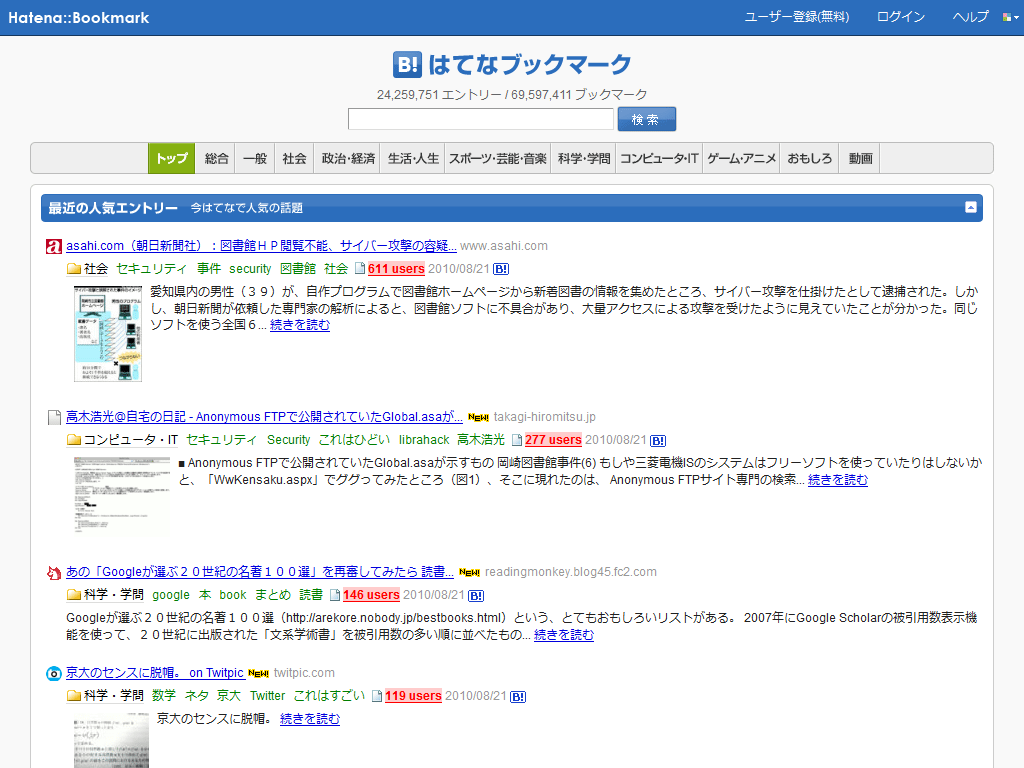The height and width of the screenshot is (768, 1024).
Task: Open the top-right header dropdown menu
Action: click(x=1011, y=17)
